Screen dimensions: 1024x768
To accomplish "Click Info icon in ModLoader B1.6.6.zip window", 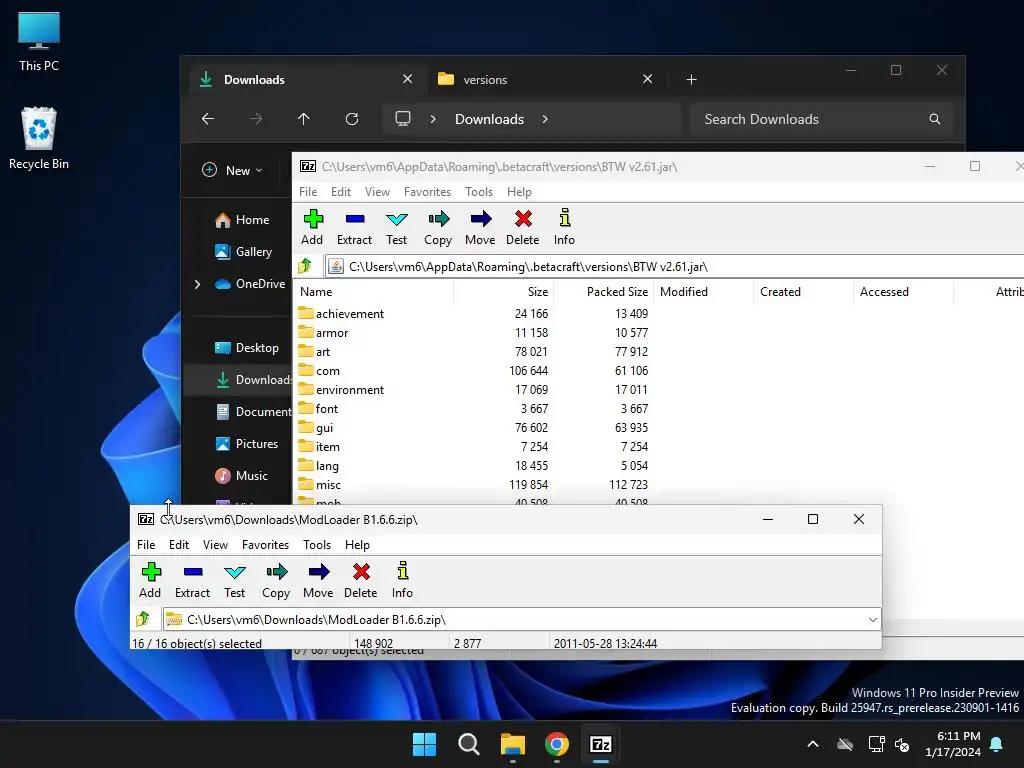I will (402, 571).
